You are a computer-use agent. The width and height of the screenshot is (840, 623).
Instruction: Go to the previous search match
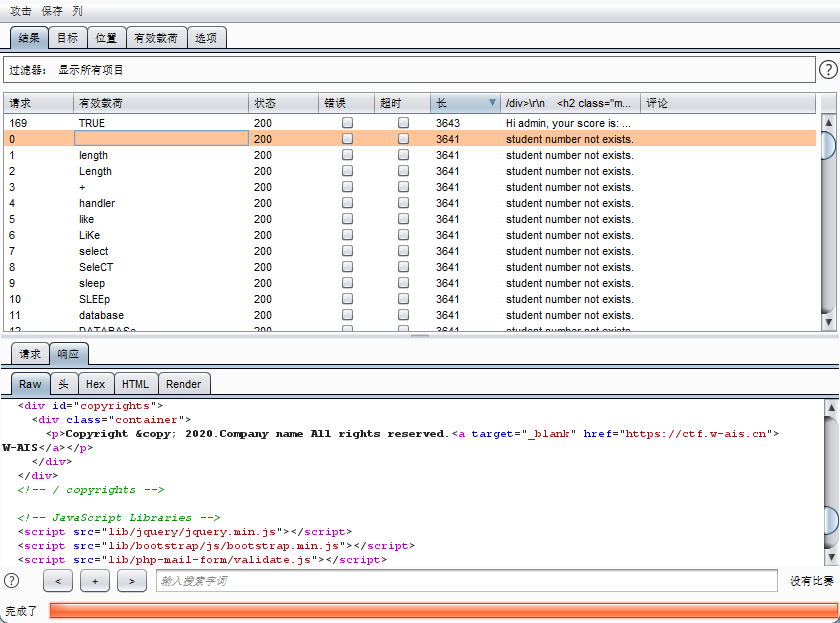[x=58, y=581]
